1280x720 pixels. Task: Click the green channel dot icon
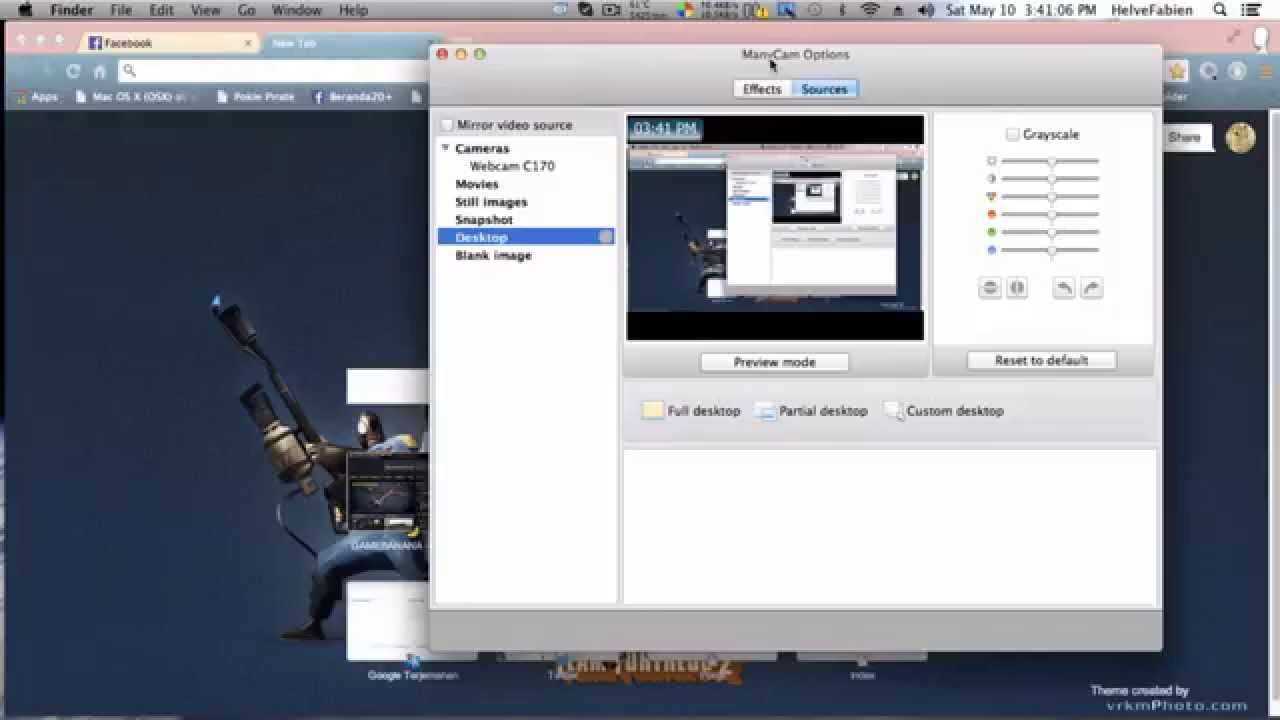point(991,232)
